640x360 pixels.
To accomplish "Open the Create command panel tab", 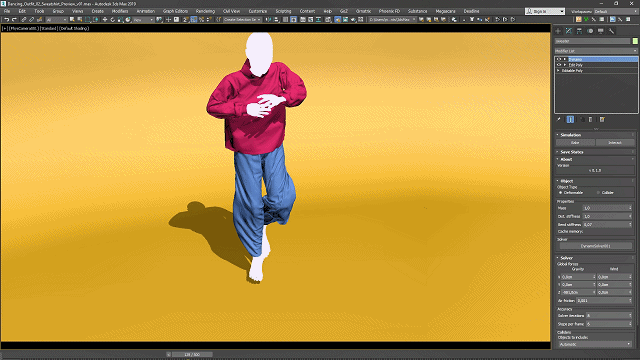I will 558,31.
